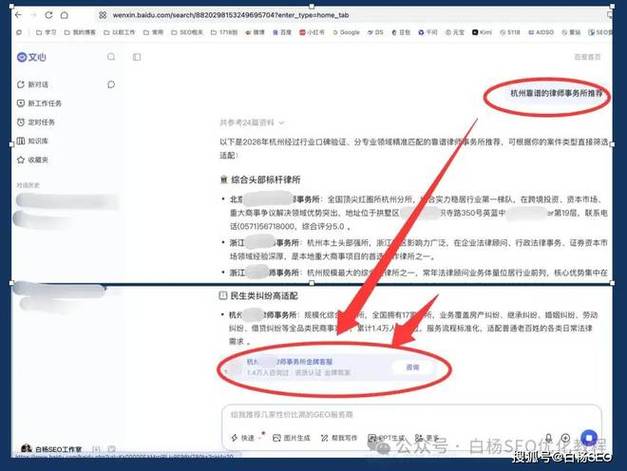Open the 白杨SEO工作室 account profile
Viewport: 627px width, 471px height.
click(51, 449)
